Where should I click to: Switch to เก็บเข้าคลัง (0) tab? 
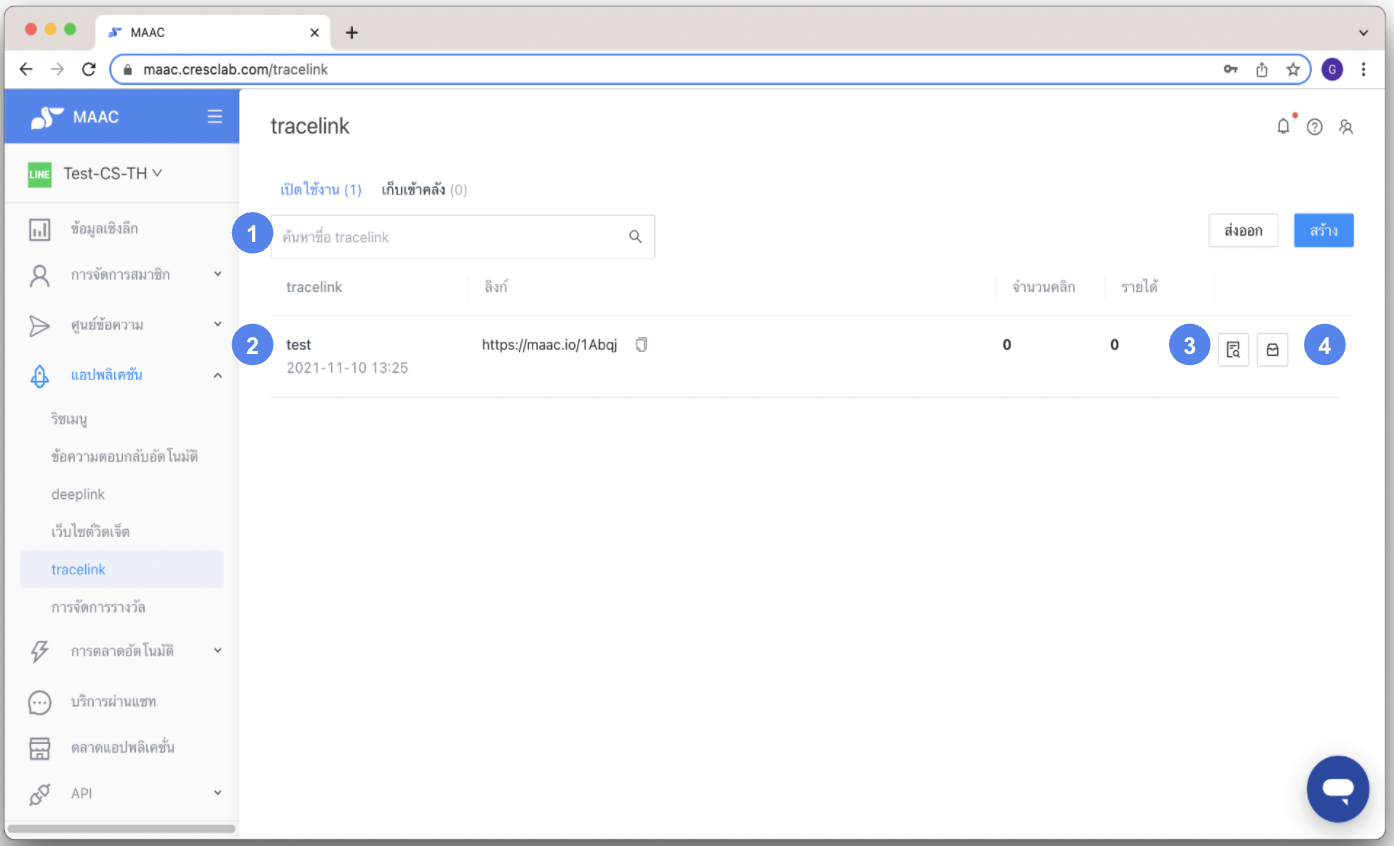point(425,189)
